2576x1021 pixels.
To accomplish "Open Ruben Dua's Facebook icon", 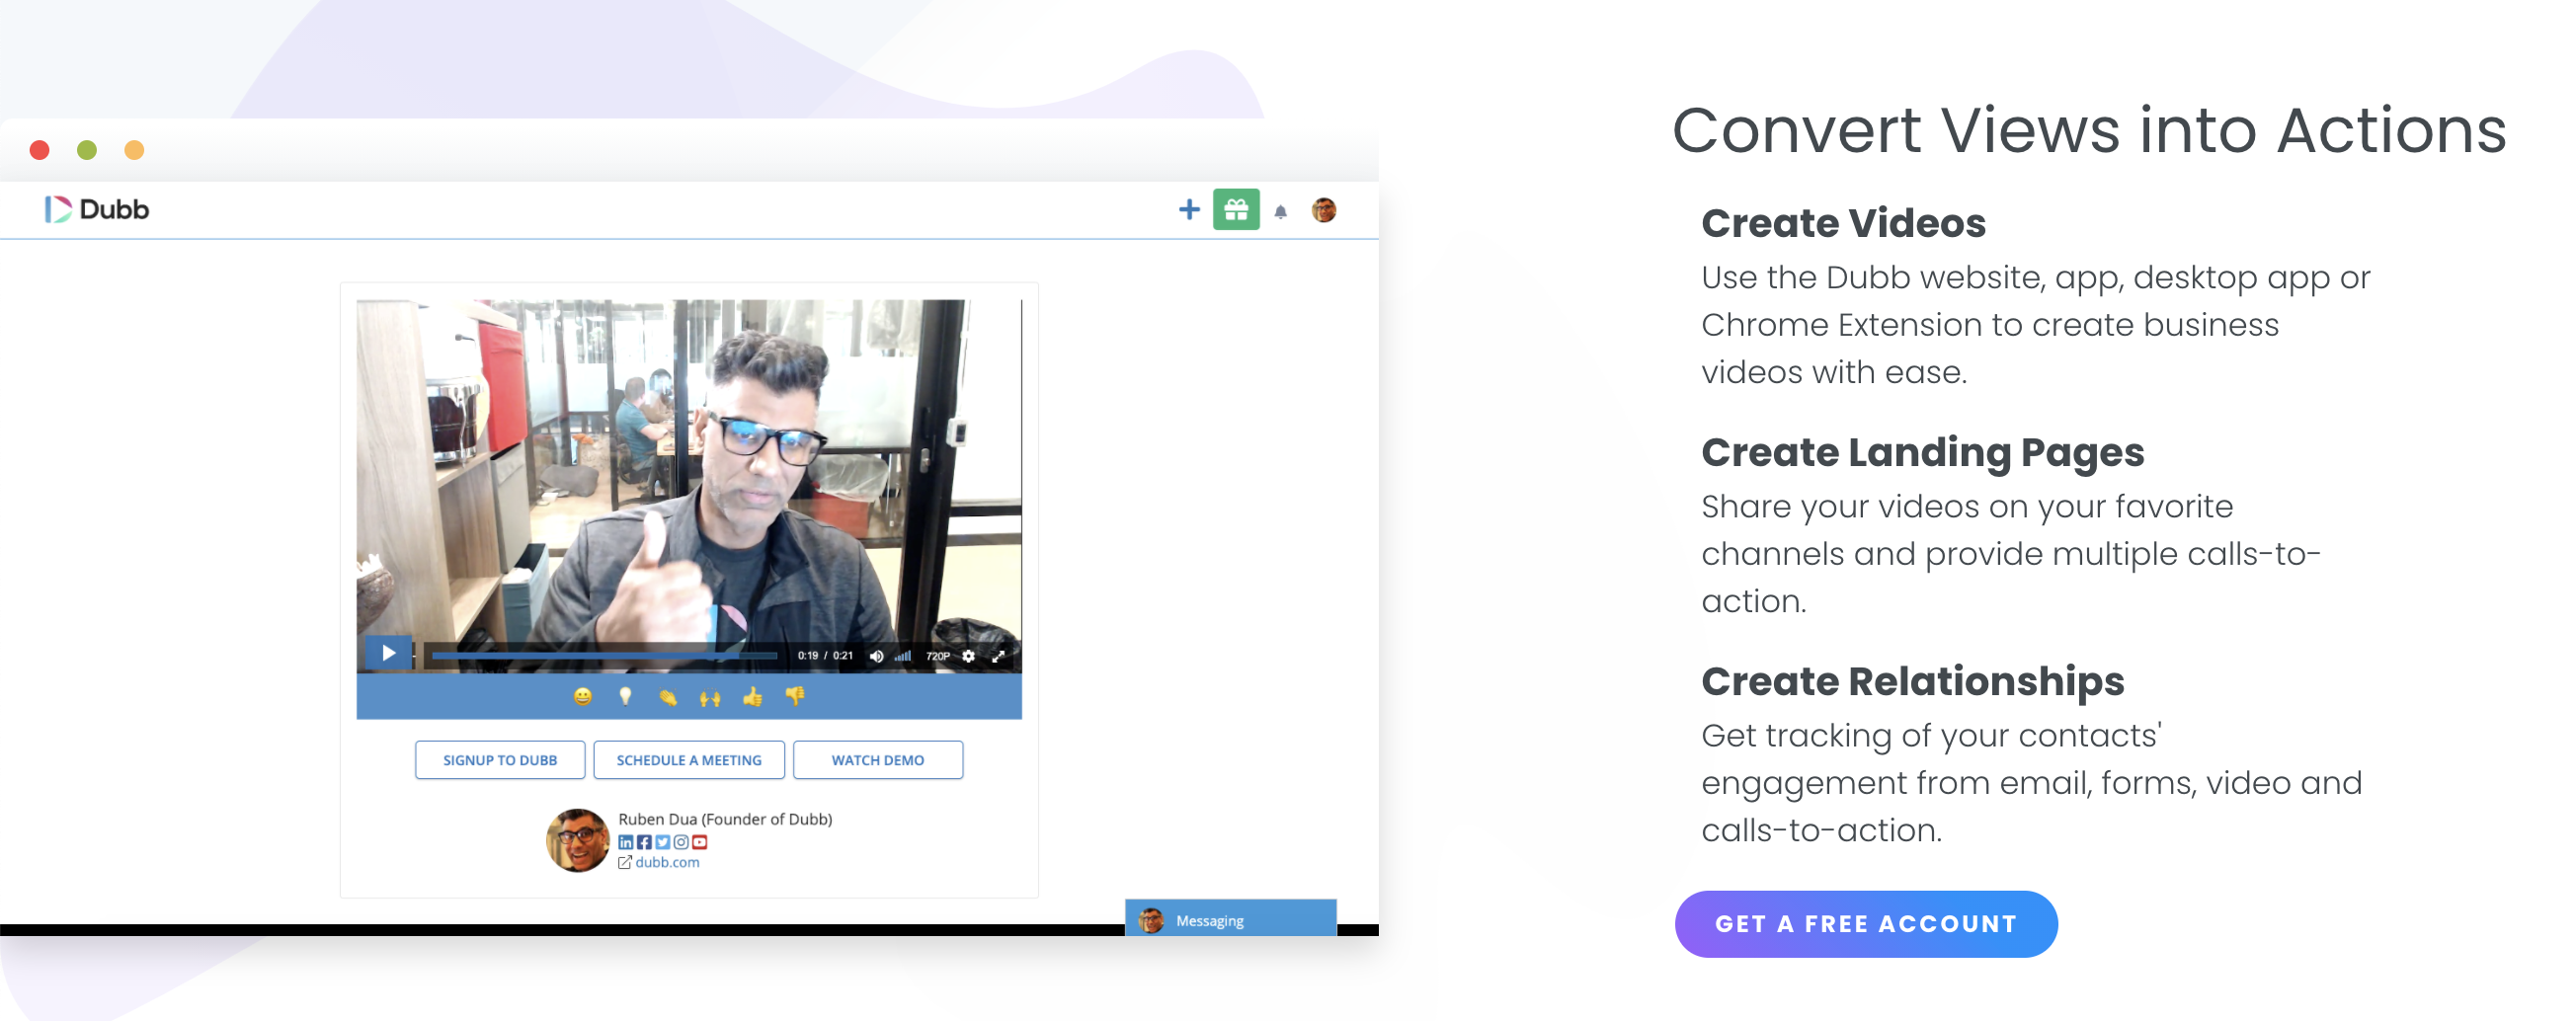I will (644, 842).
